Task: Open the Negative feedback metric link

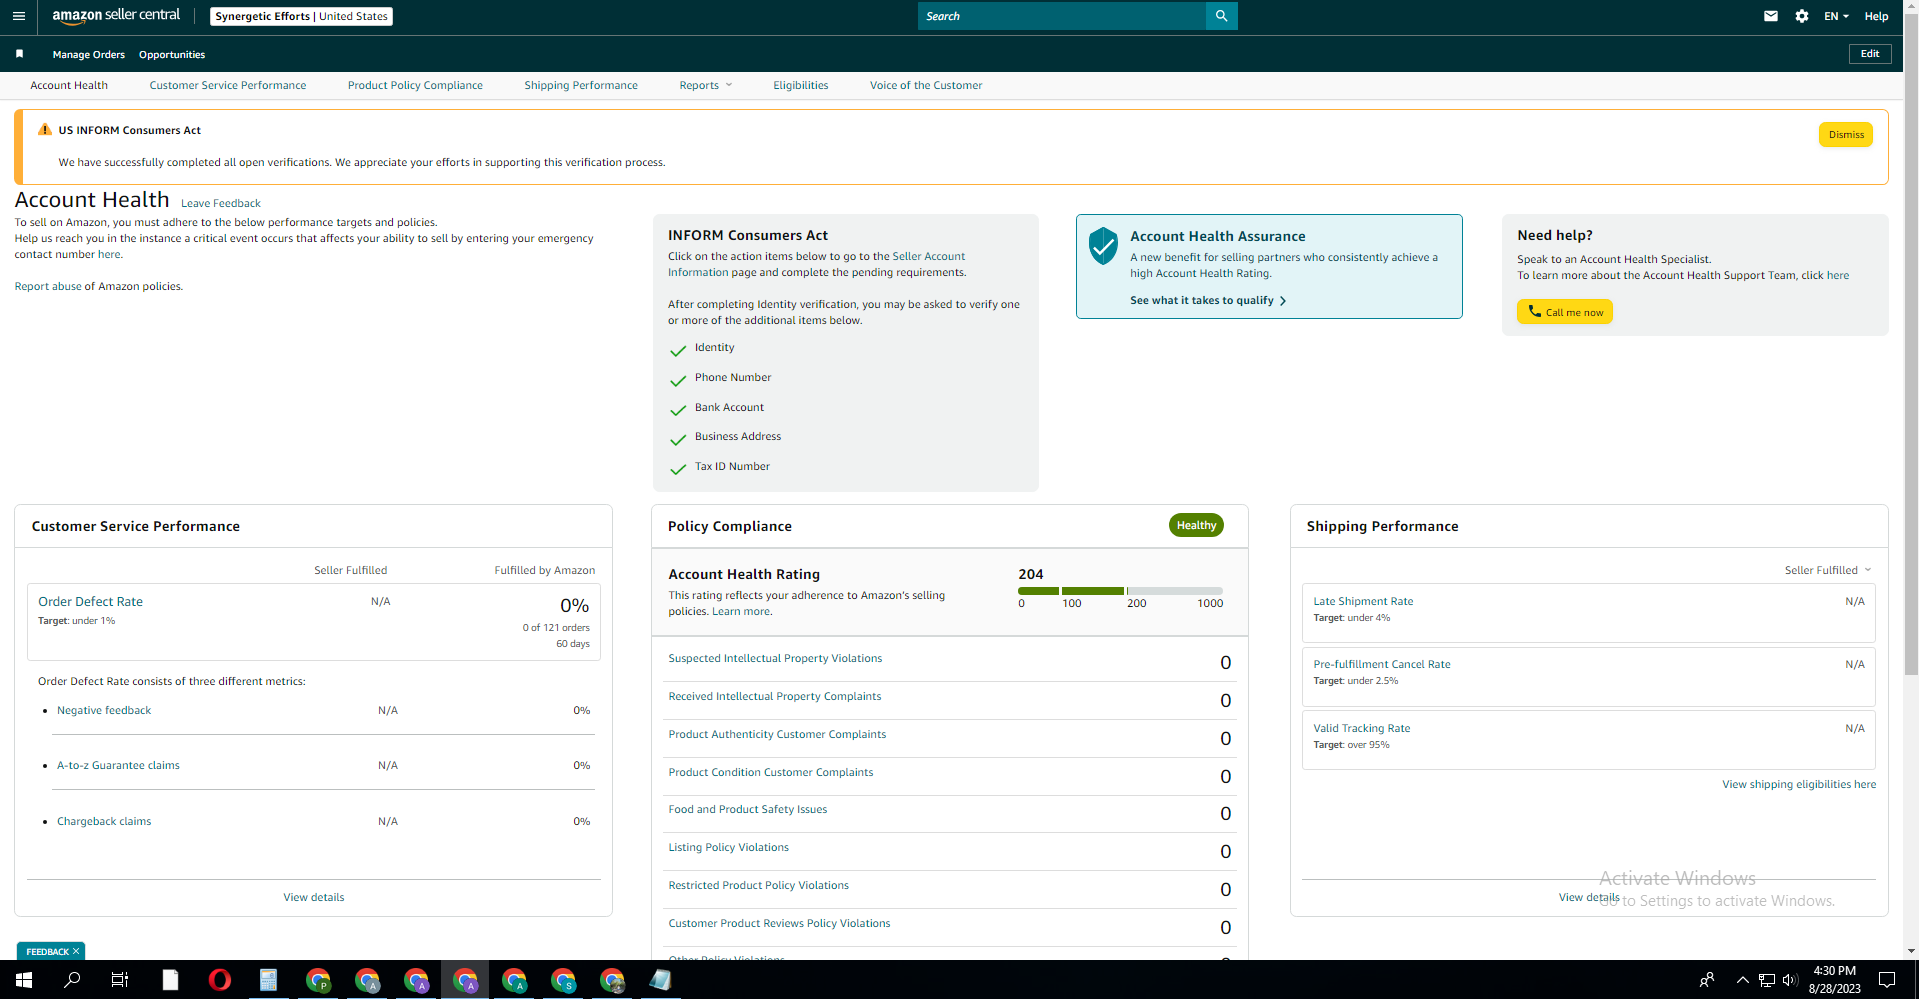Action: (104, 710)
